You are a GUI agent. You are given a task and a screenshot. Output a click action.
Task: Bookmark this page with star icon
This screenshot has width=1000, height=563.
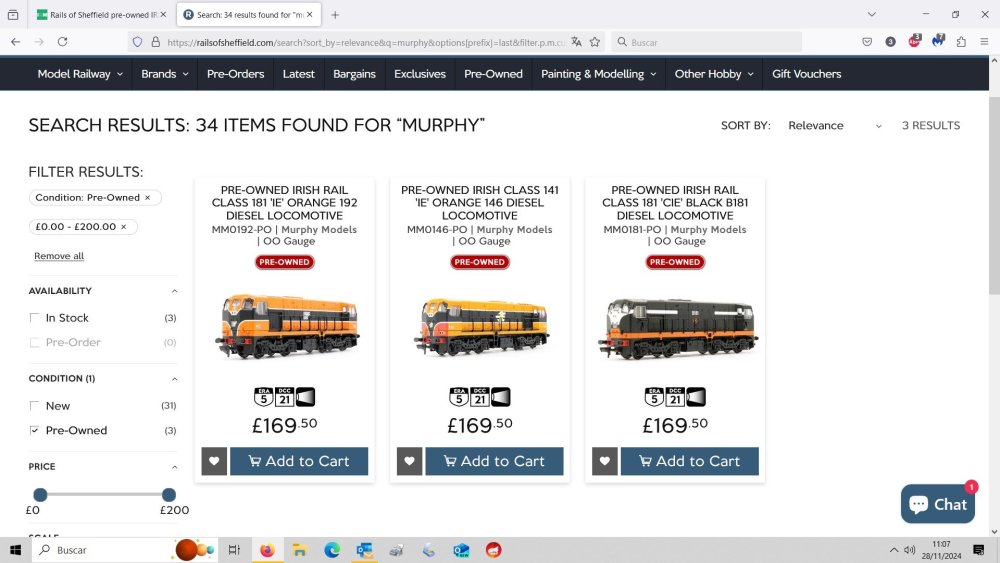click(595, 42)
